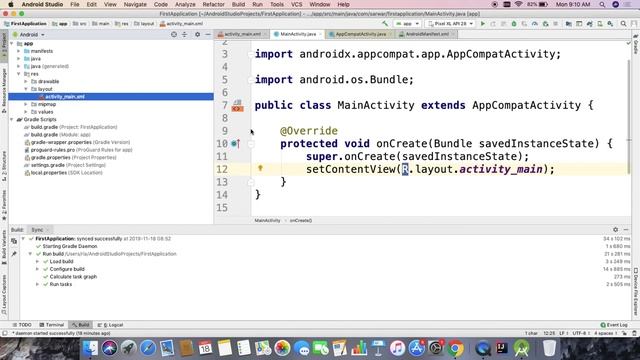Click the pin icon in Build panel sidebar
The height and width of the screenshot is (360, 640).
[14, 253]
